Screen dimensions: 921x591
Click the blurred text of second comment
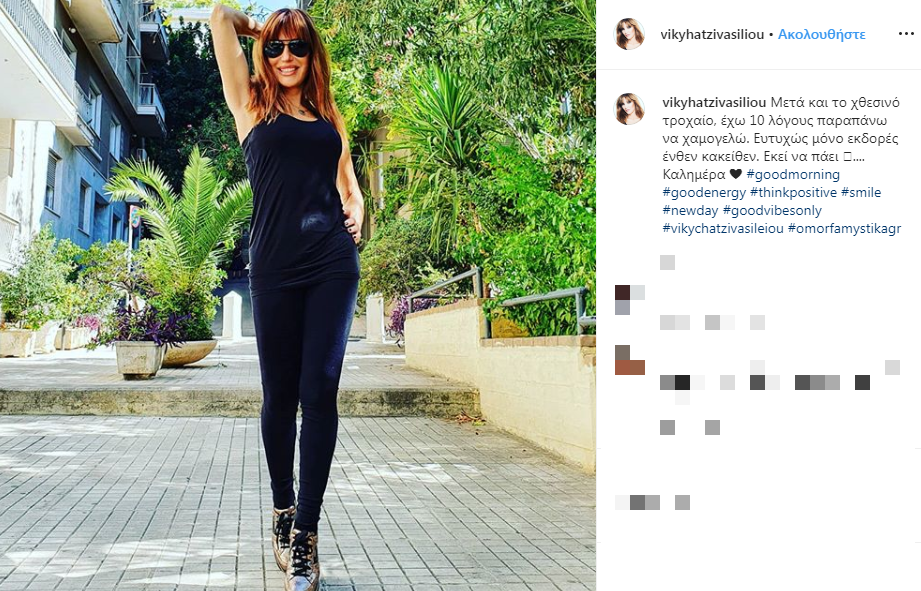click(780, 382)
